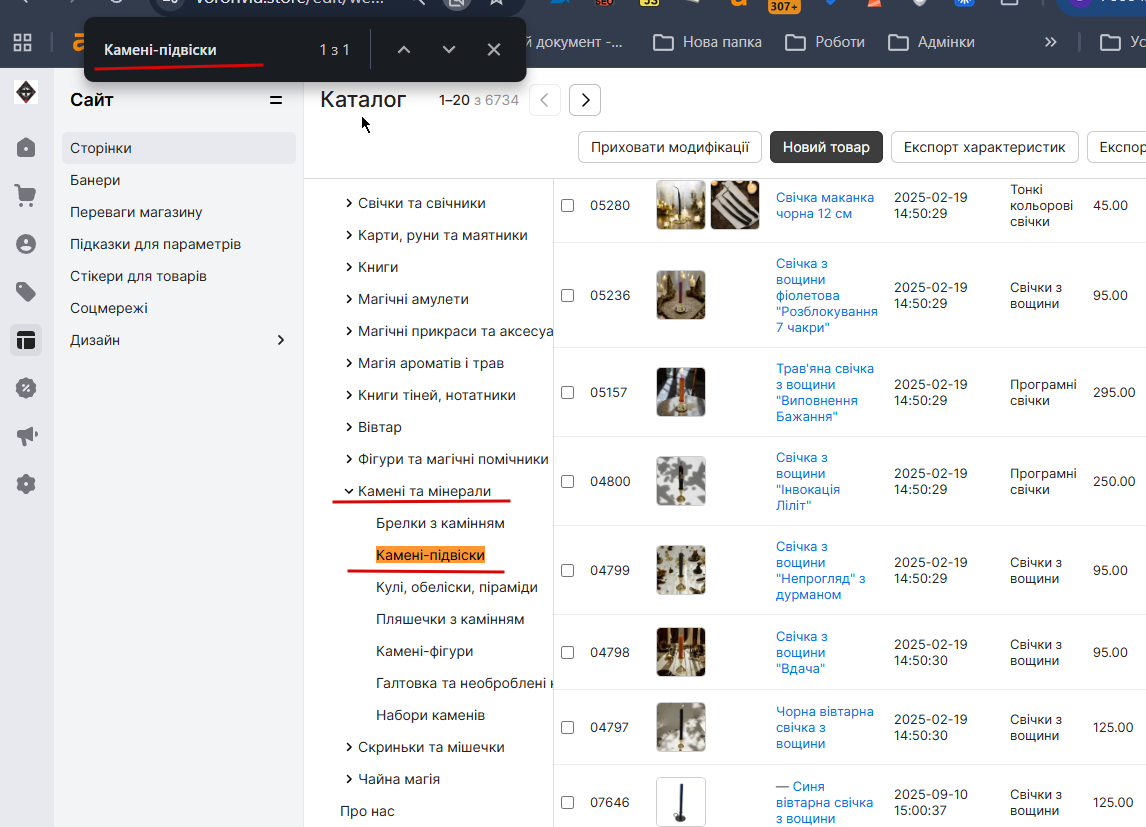Screen dimensions: 1146x827
Task: Collapse the Сайт menu with hamburger icon
Action: coord(276,100)
